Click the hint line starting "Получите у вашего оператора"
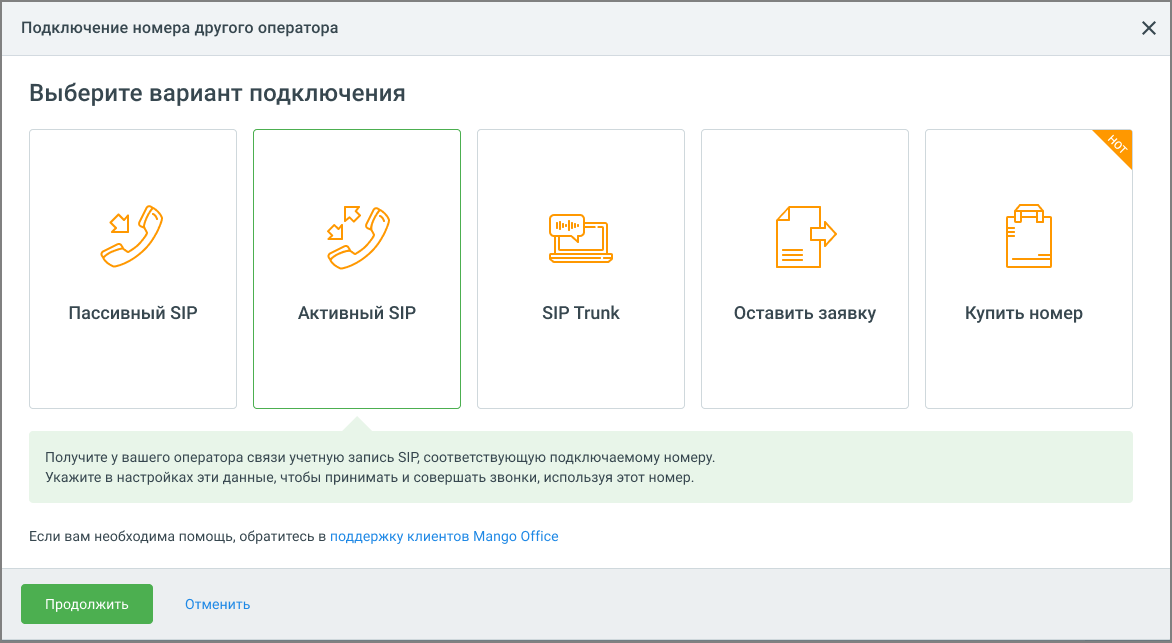 380,457
